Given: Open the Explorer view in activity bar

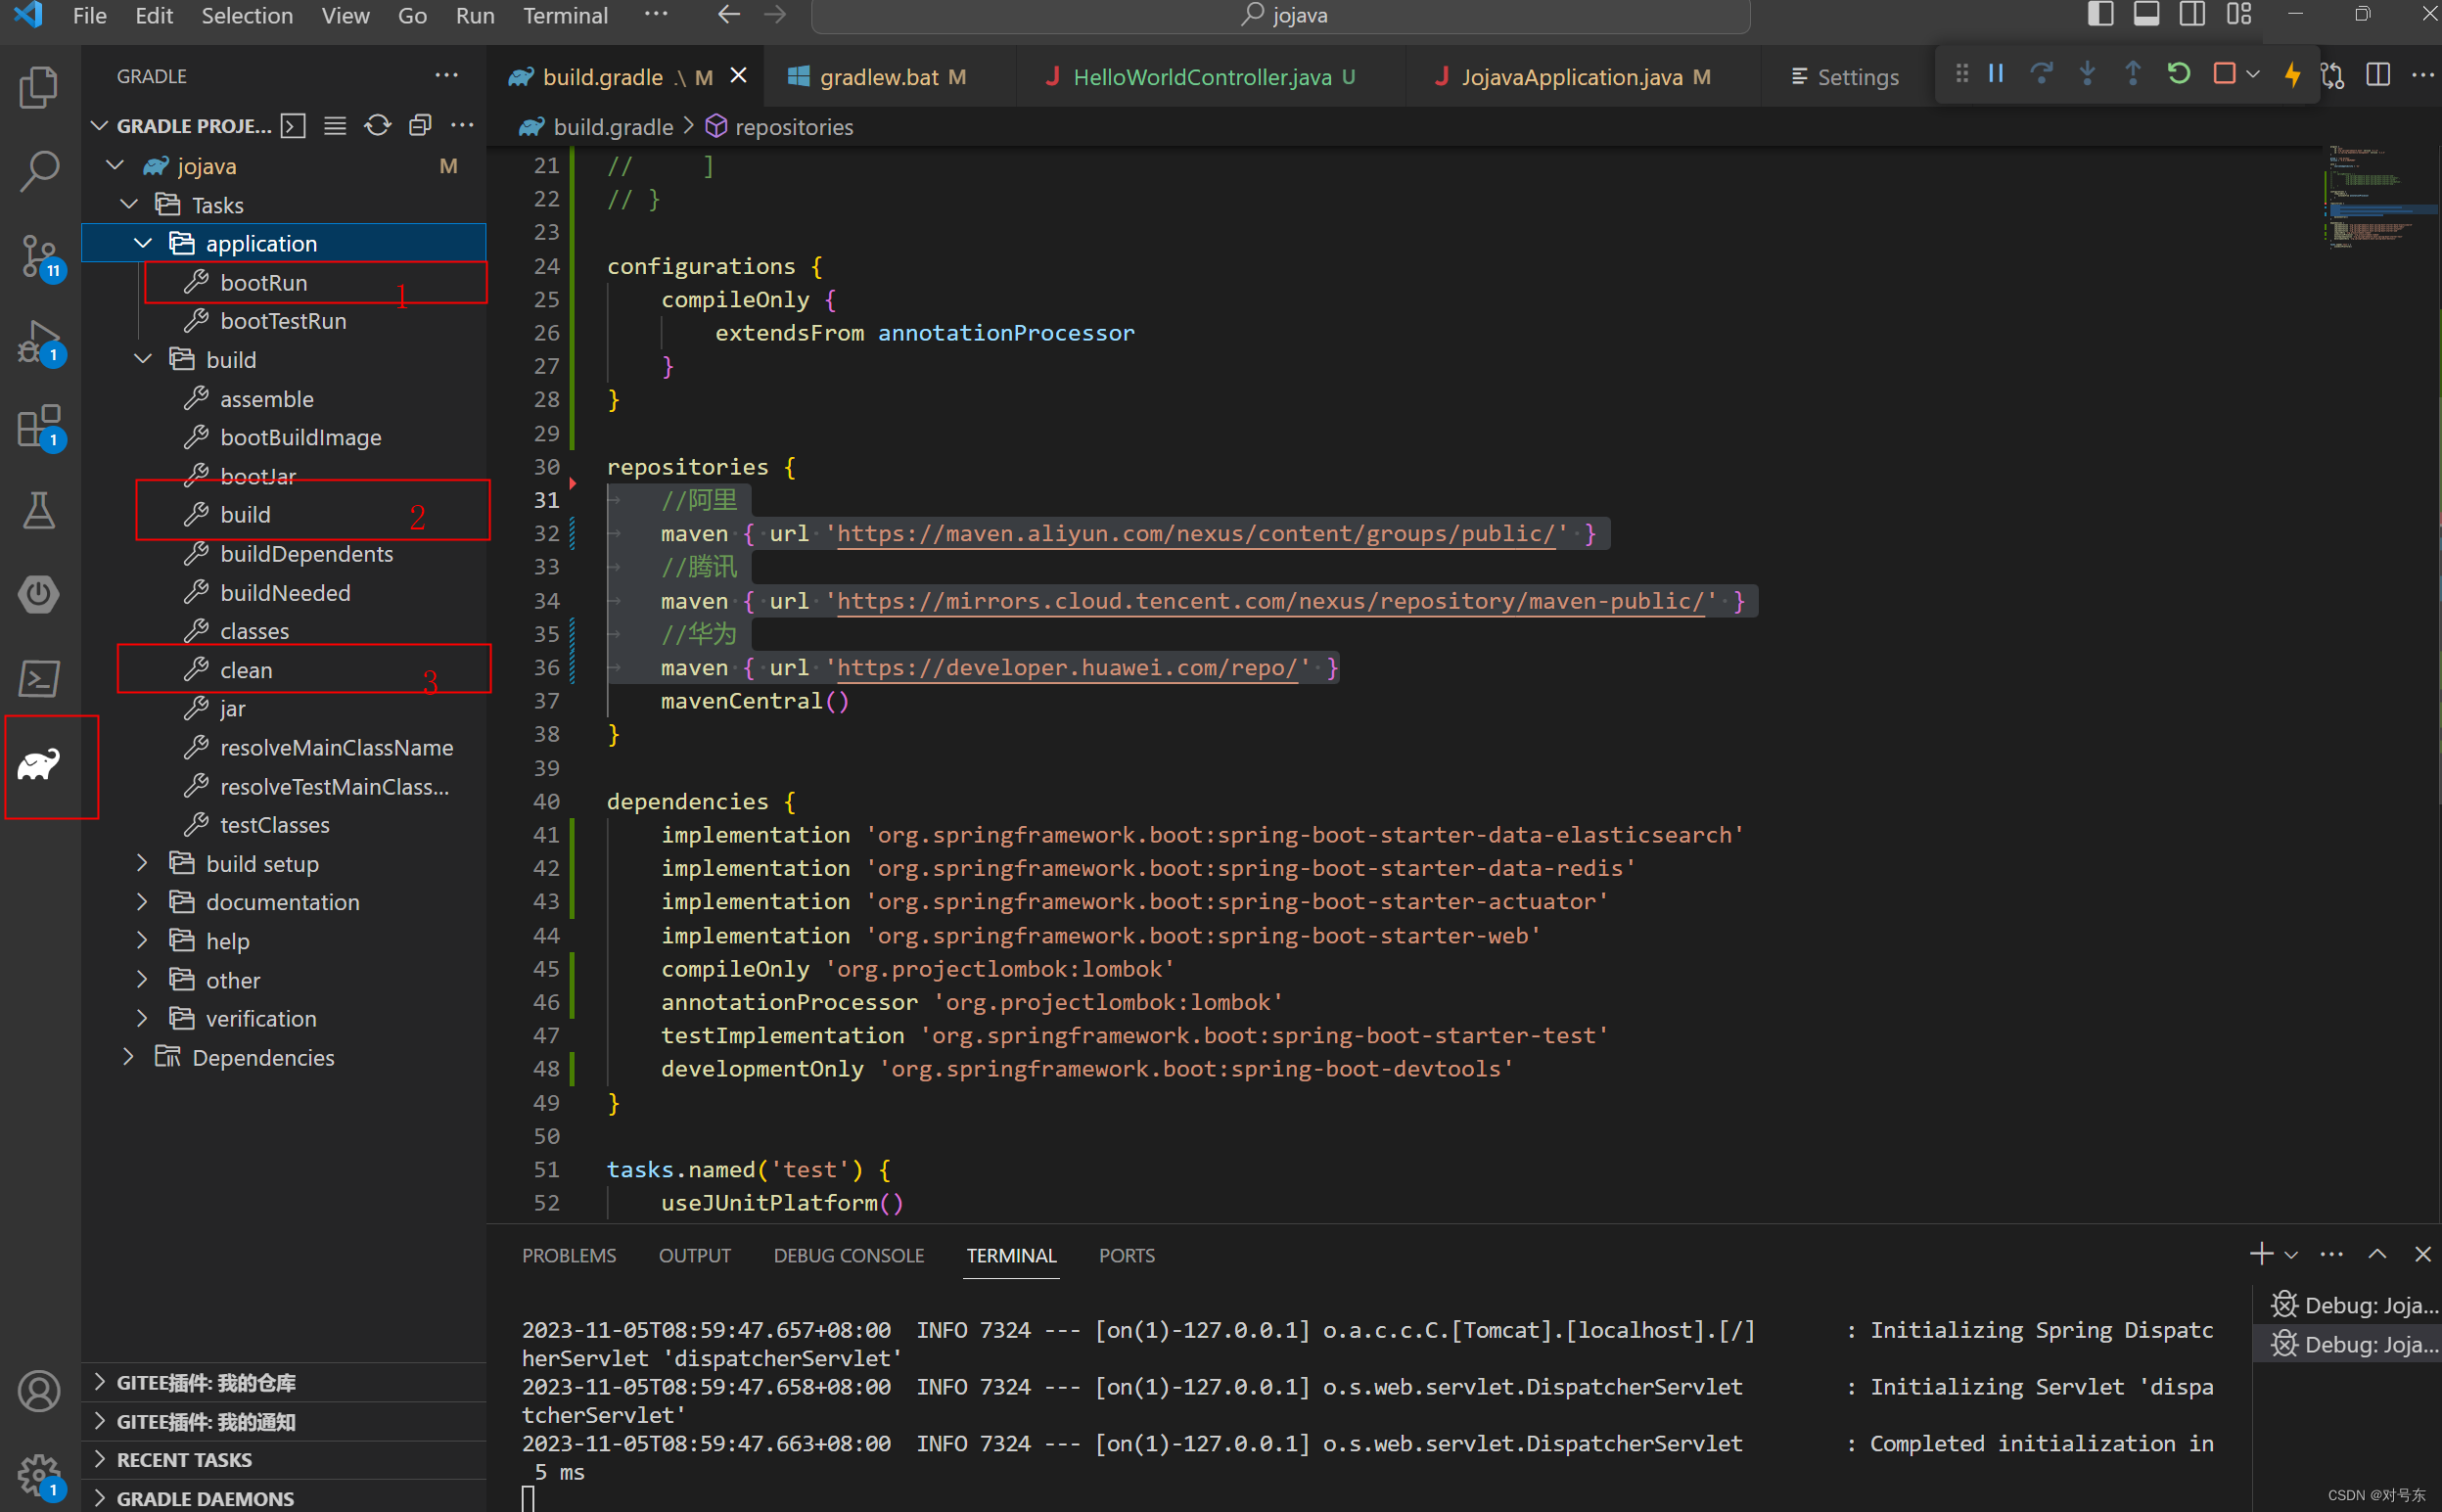Looking at the screenshot, I should [x=39, y=87].
